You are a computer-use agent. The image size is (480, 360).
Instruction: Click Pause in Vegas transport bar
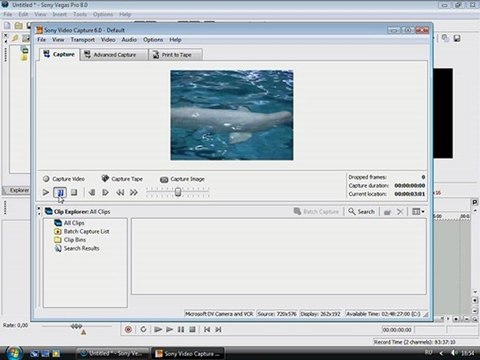pyautogui.click(x=181, y=330)
